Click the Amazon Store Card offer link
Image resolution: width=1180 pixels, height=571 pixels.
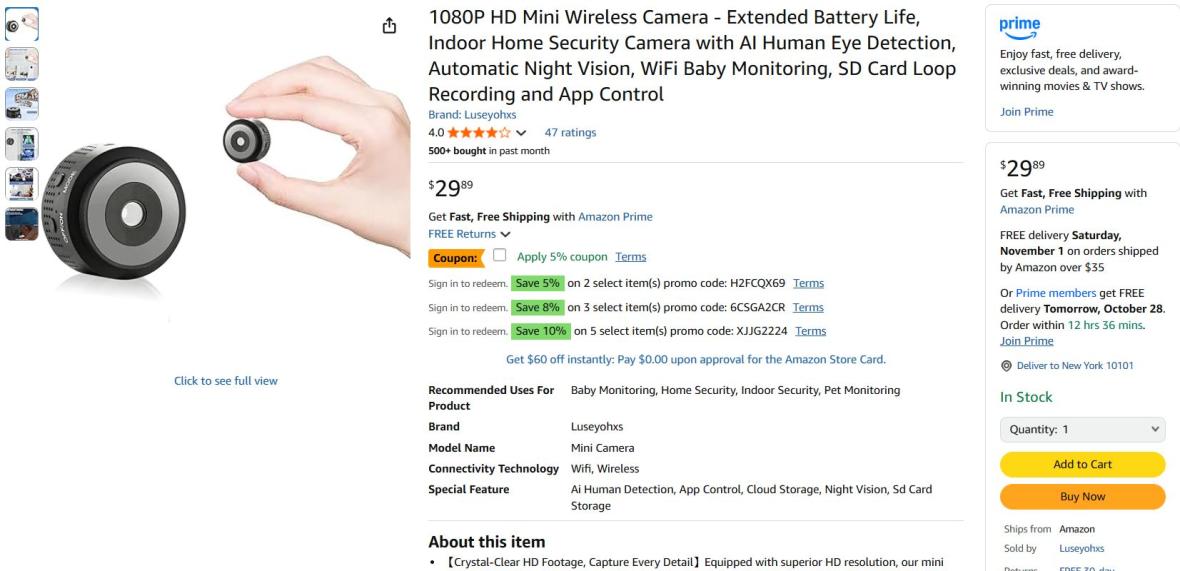pyautogui.click(x=695, y=359)
